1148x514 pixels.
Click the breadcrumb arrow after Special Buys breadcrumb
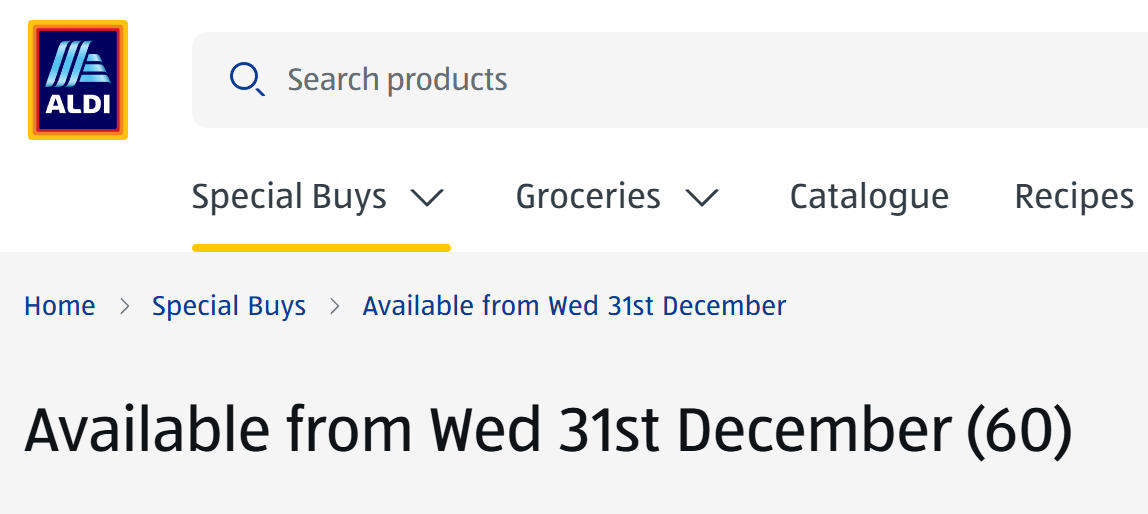coord(335,307)
